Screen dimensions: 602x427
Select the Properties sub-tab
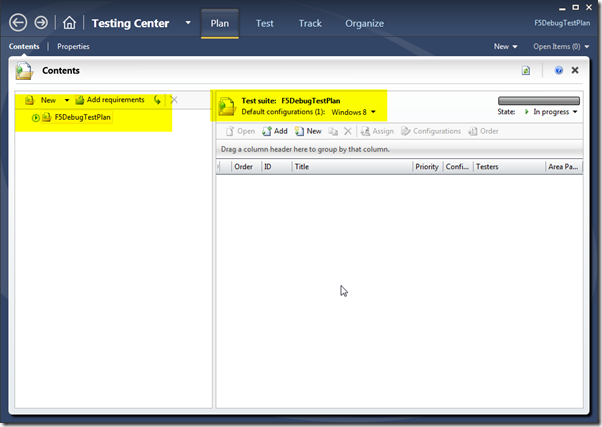click(73, 46)
